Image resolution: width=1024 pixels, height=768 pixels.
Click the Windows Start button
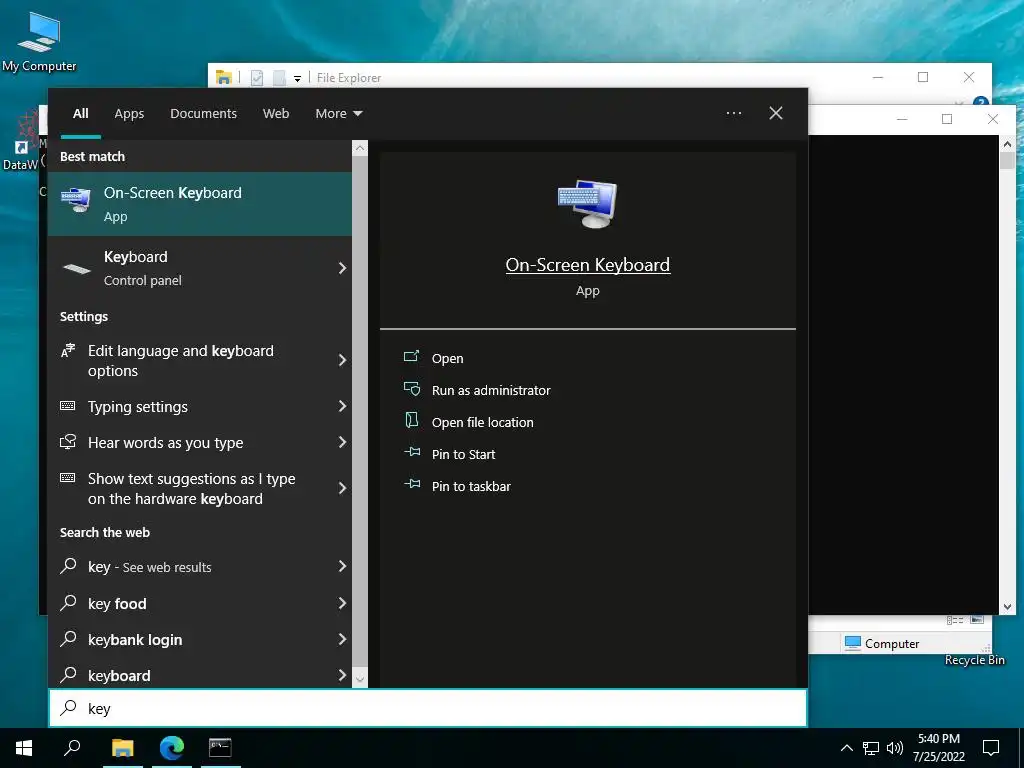point(24,748)
